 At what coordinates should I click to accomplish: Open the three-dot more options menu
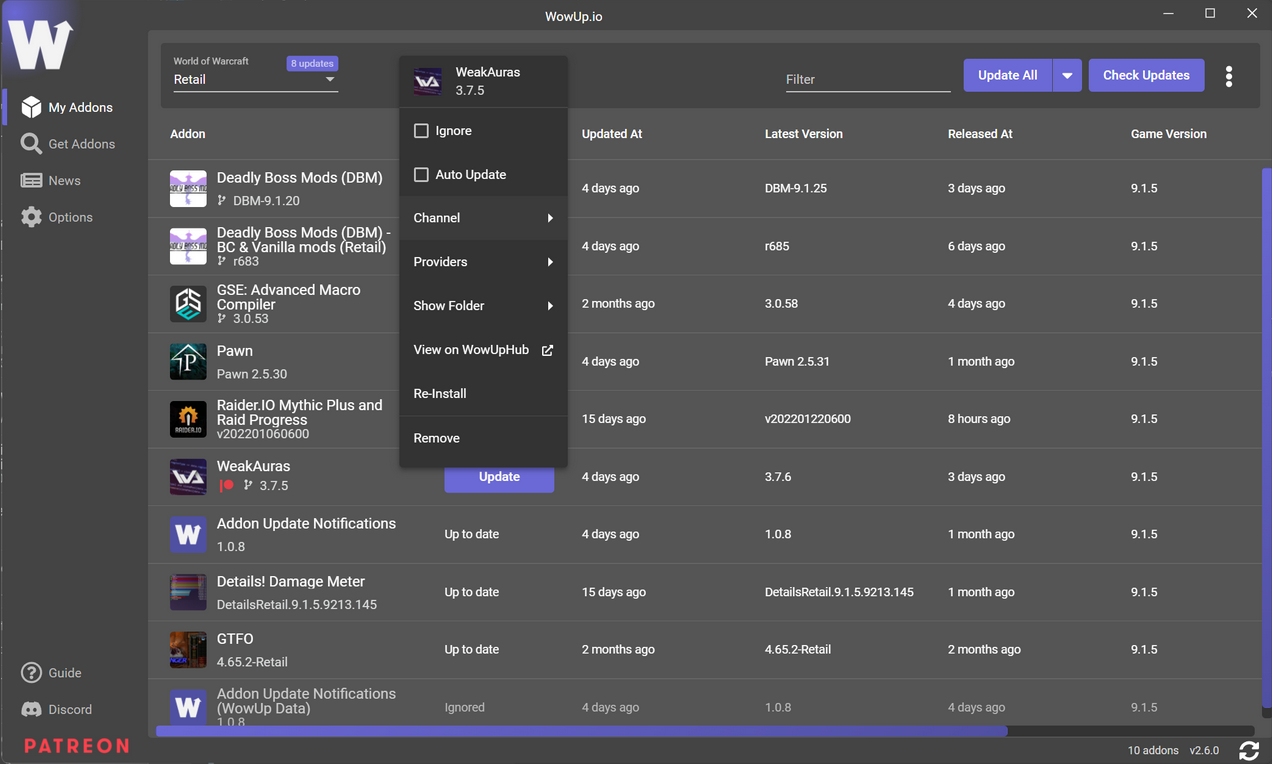tap(1229, 76)
